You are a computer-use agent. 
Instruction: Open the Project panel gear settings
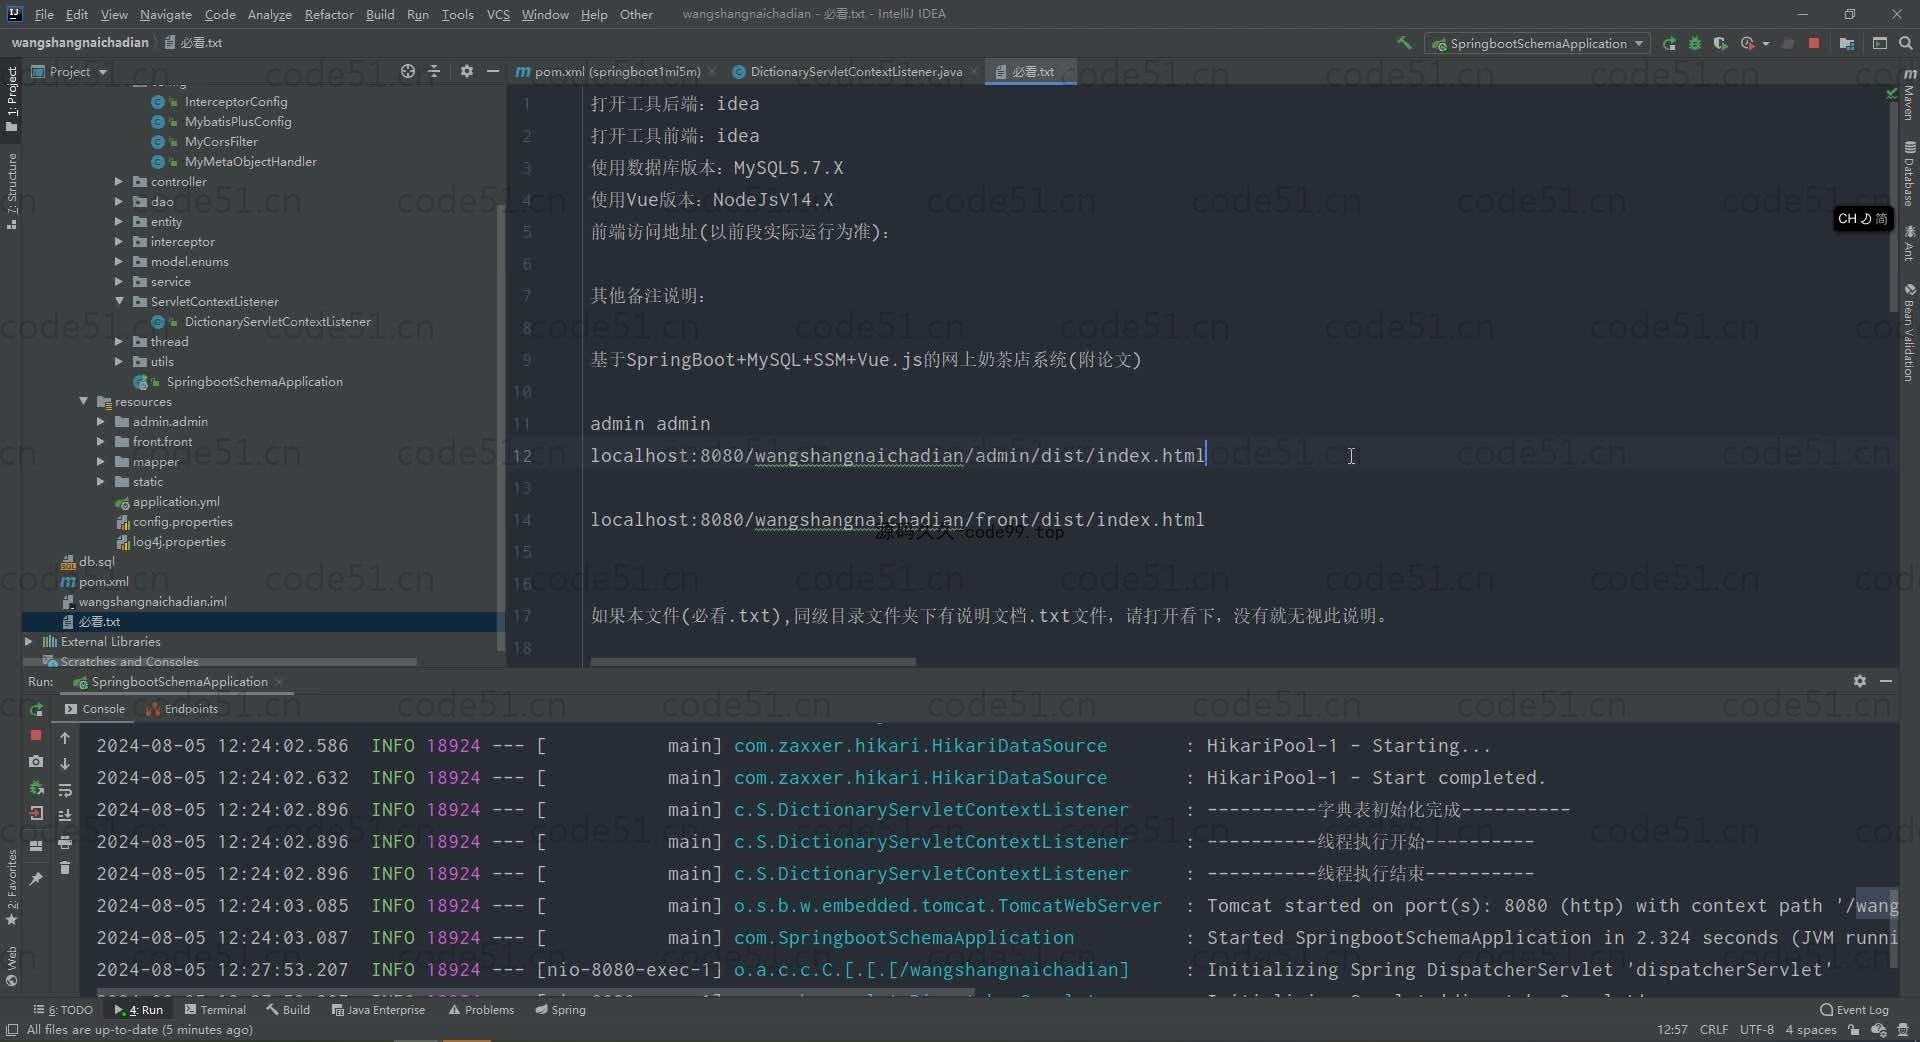466,71
